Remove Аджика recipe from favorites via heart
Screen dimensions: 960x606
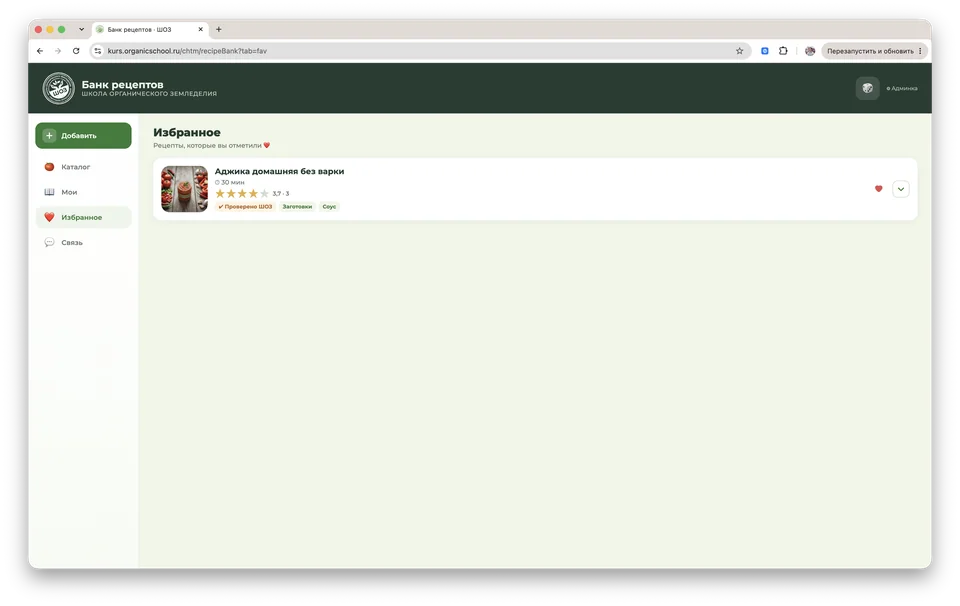pos(879,189)
